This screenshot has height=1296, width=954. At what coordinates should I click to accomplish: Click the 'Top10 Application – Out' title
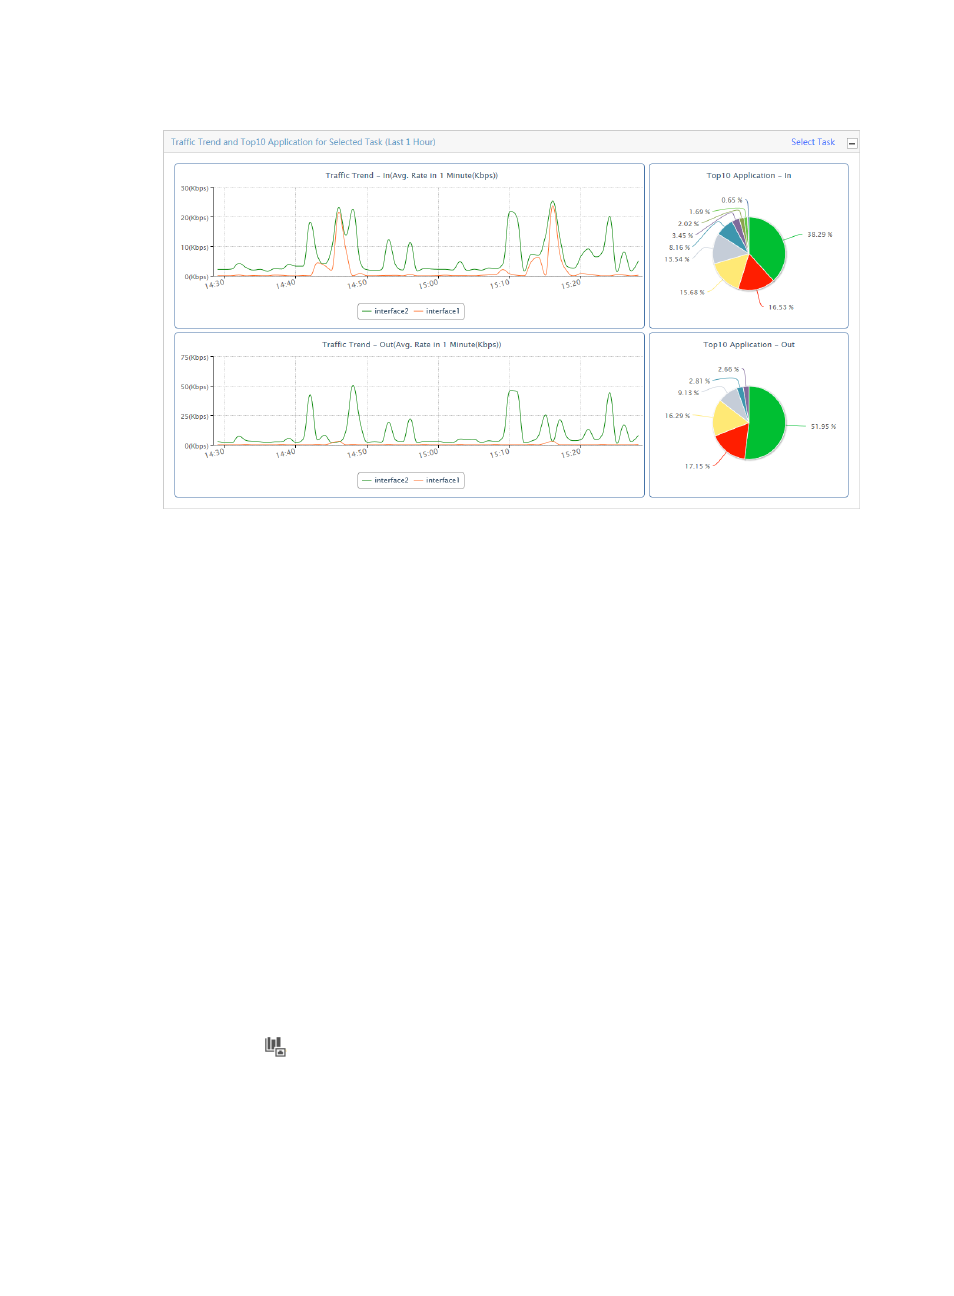point(749,344)
